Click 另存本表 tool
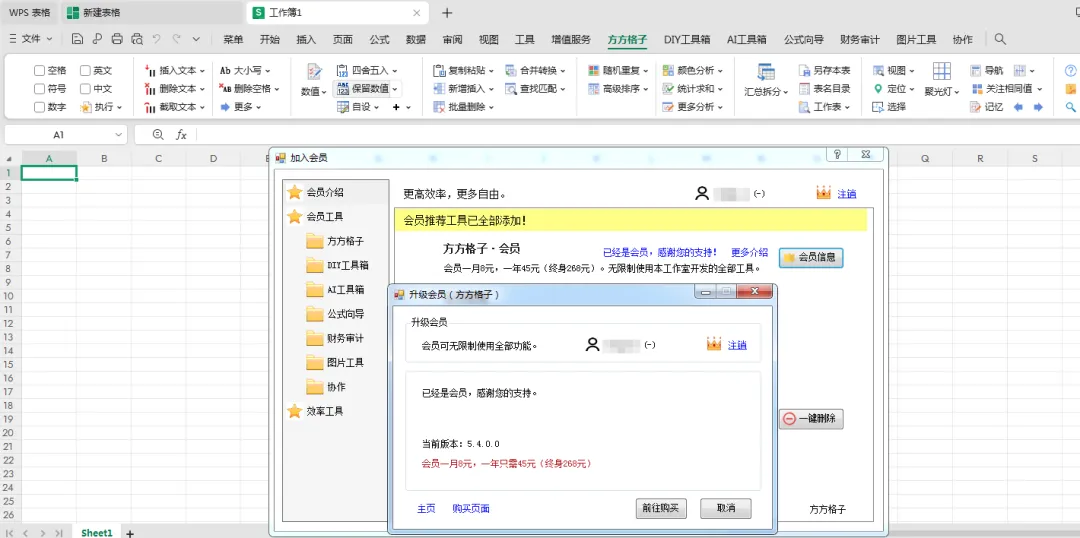This screenshot has height=538, width=1080. coord(824,70)
